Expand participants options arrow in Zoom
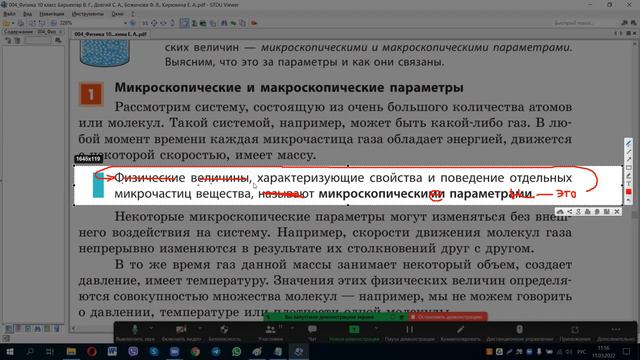This screenshot has height=360, width=640. click(292, 327)
